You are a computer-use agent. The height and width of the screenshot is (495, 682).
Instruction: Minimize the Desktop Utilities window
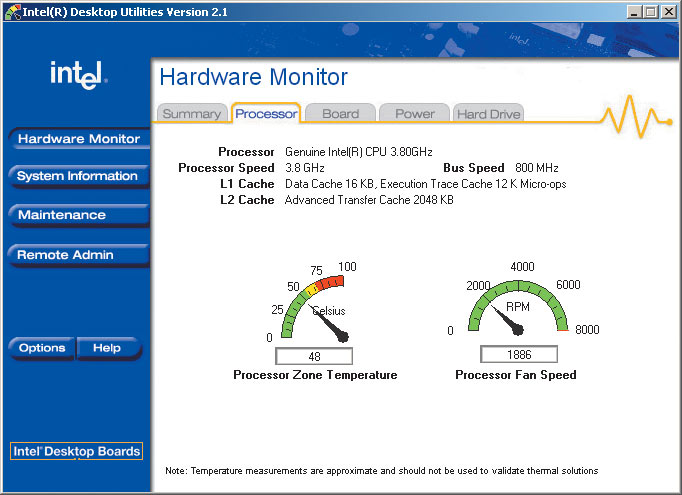click(635, 12)
